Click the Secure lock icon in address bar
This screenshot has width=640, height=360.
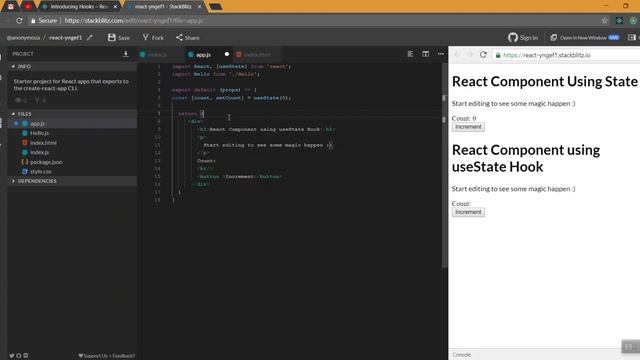point(33,20)
